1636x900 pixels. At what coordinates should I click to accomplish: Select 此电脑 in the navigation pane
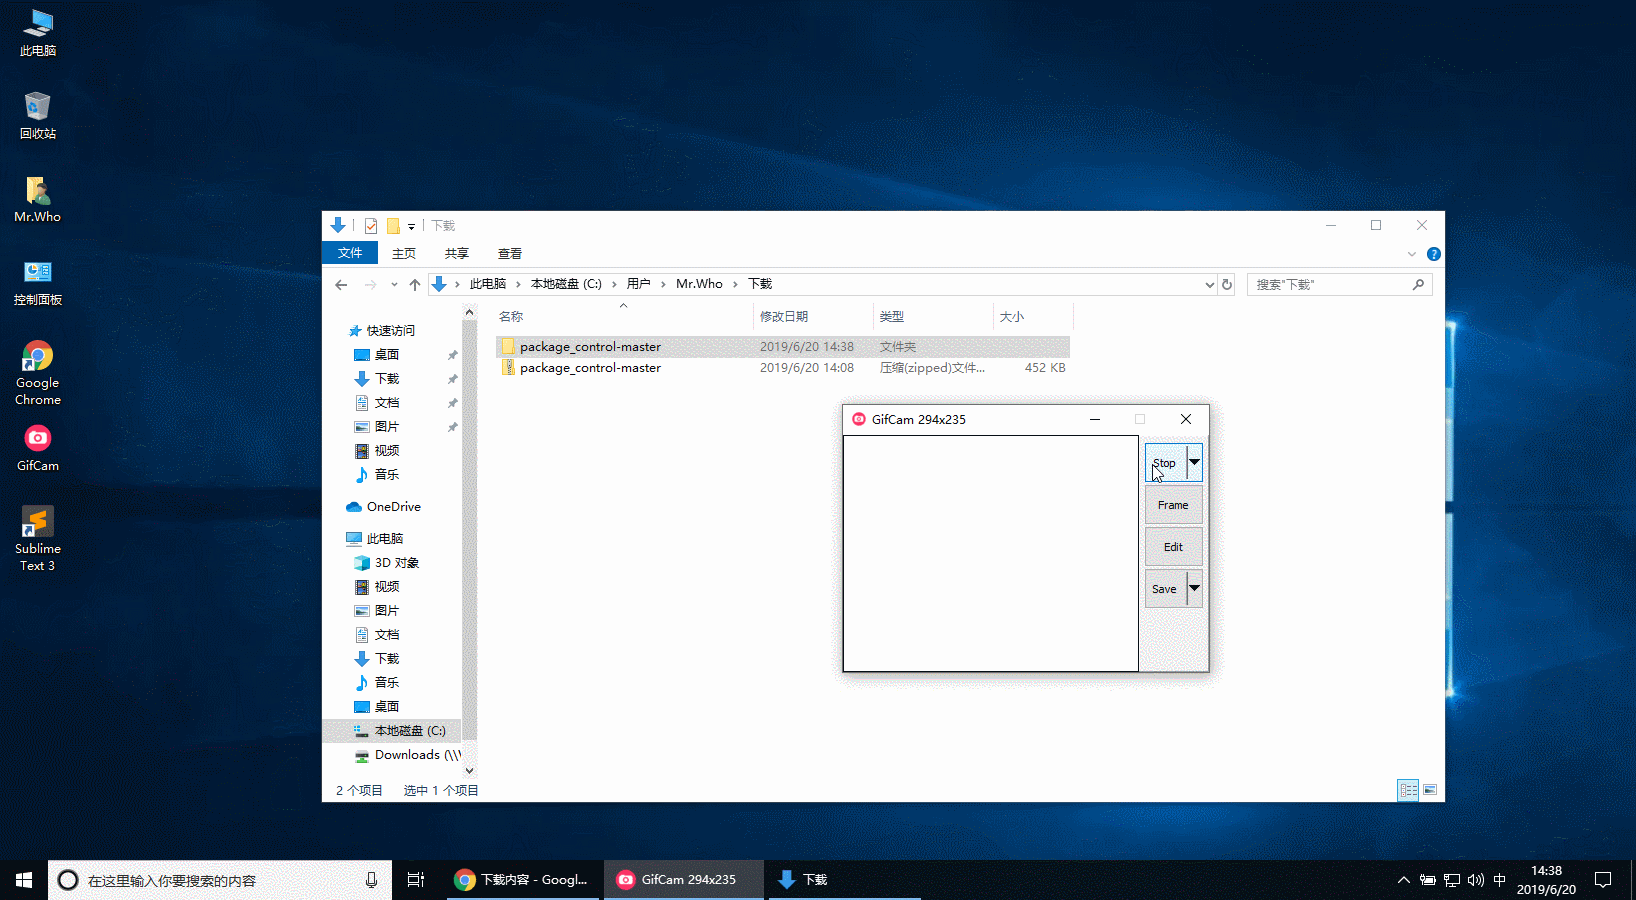tap(375, 539)
